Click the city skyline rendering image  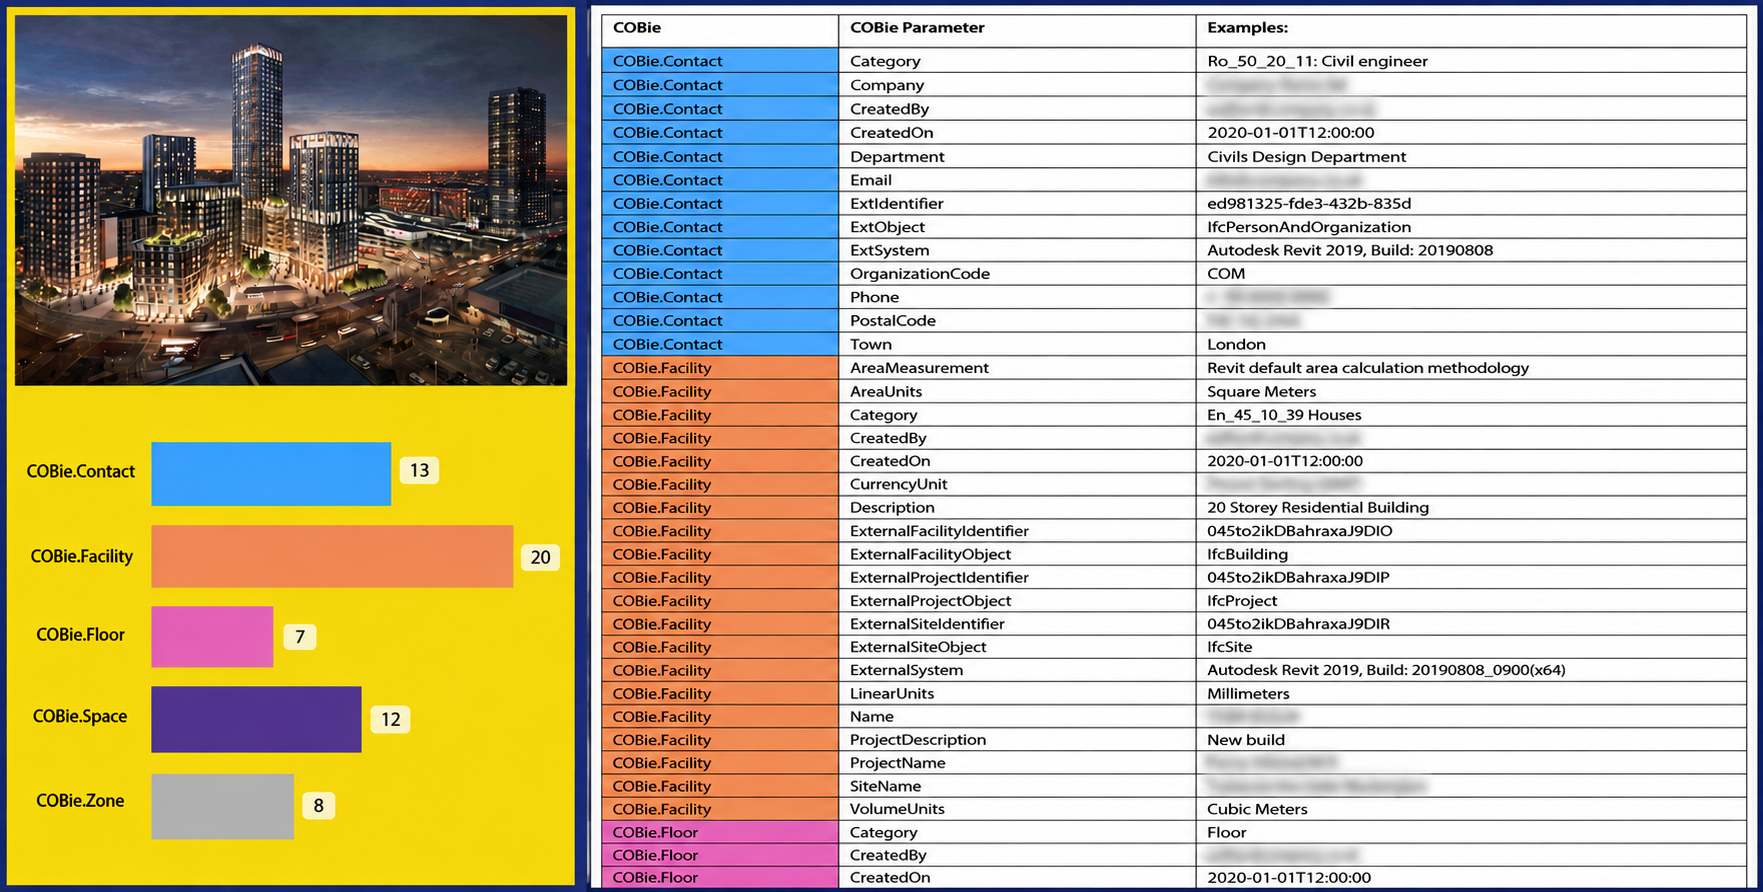[x=291, y=200]
